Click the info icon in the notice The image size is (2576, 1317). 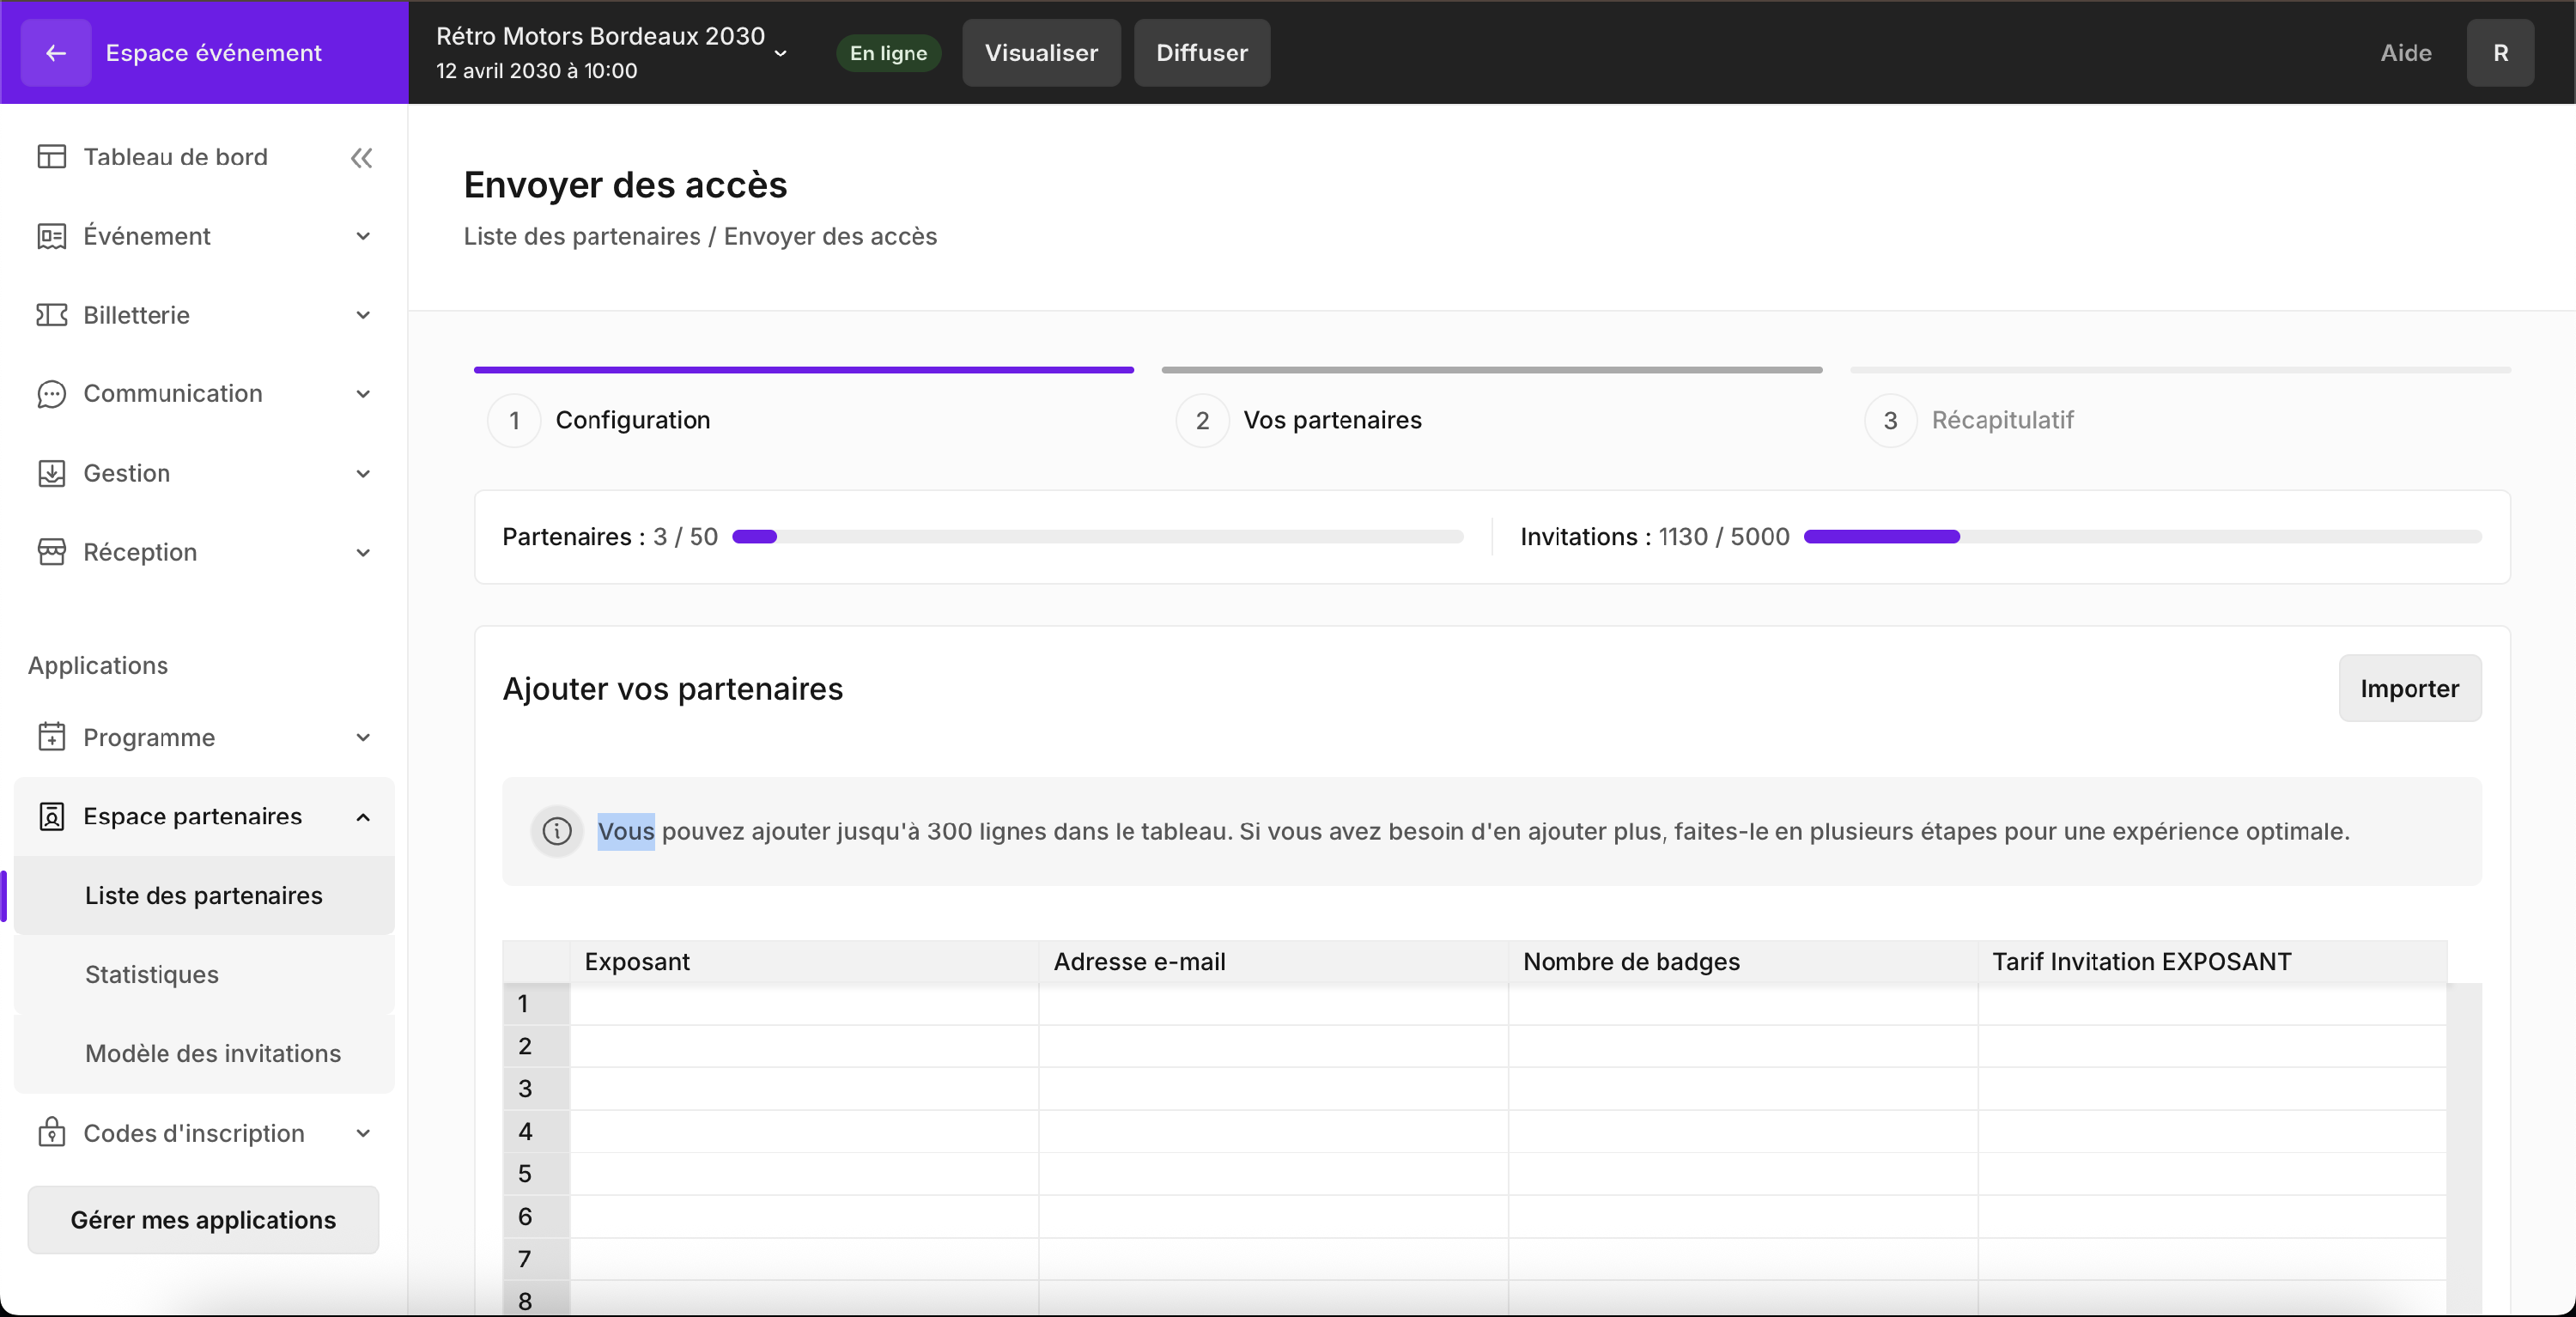557,831
